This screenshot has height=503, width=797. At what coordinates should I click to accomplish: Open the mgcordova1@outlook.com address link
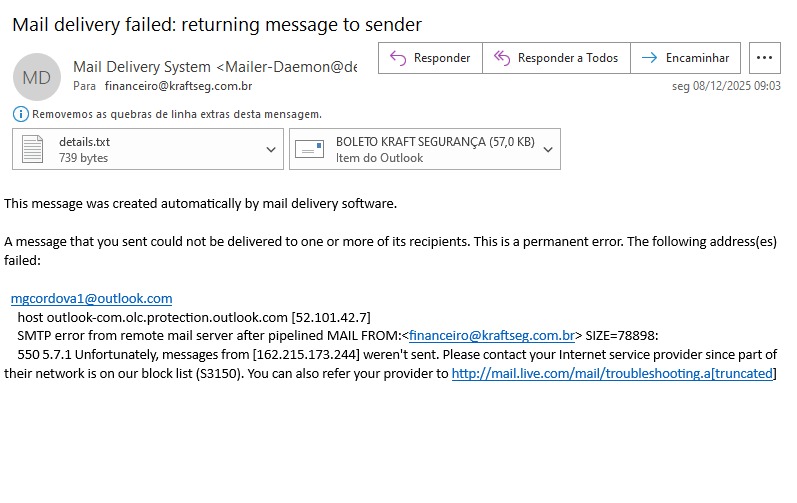click(x=91, y=298)
